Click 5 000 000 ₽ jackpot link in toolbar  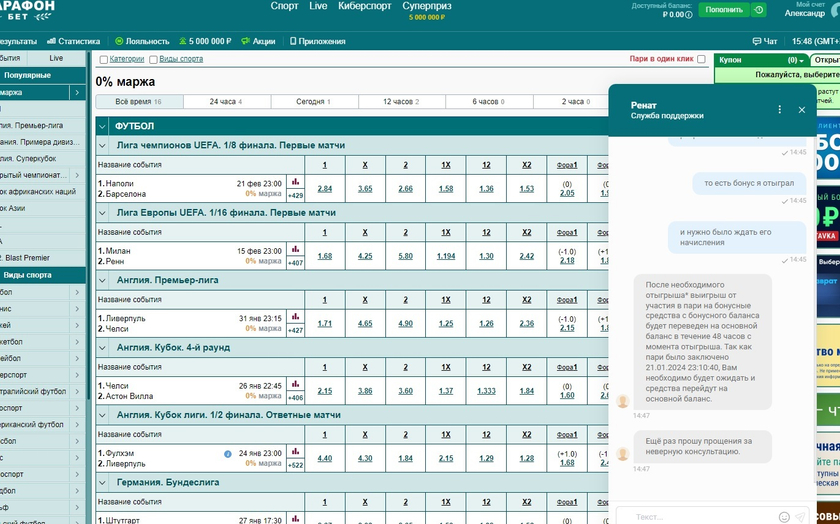pyautogui.click(x=205, y=41)
